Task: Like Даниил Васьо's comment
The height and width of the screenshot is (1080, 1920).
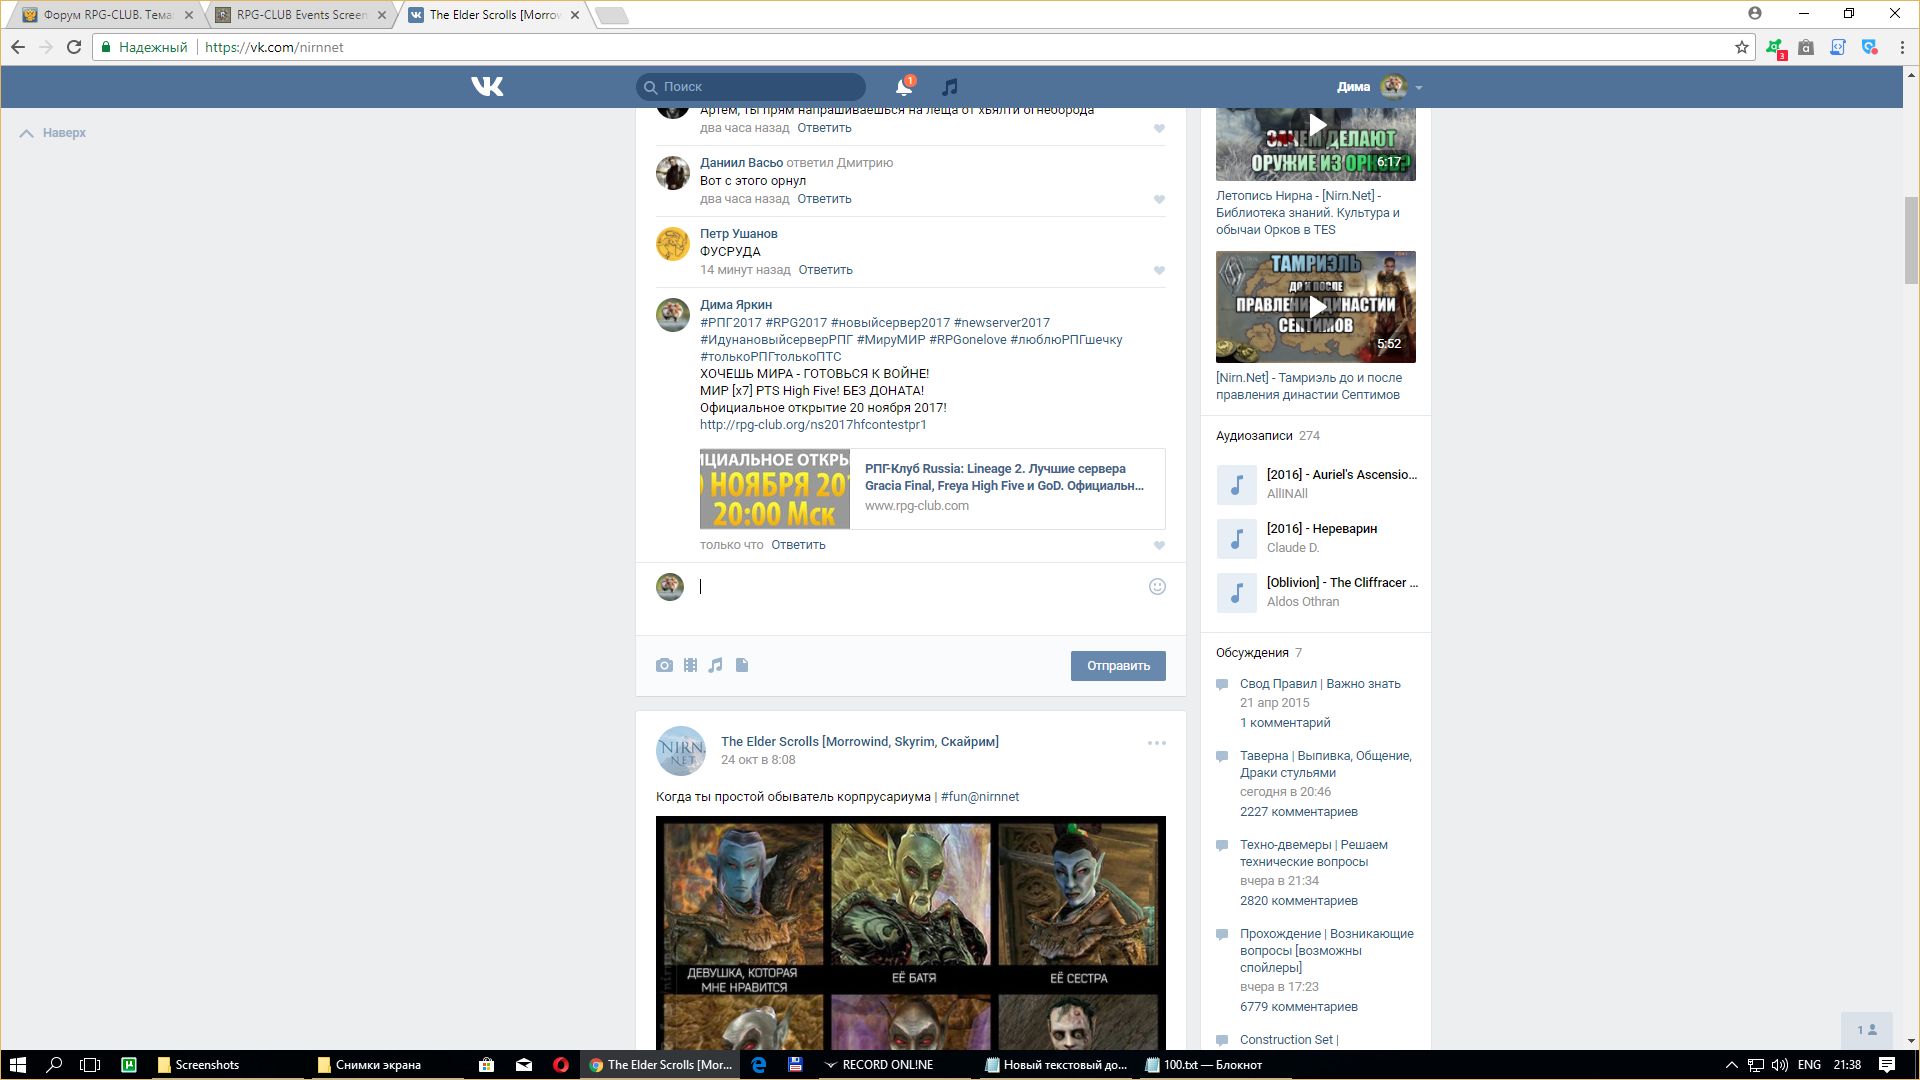Action: [1159, 199]
